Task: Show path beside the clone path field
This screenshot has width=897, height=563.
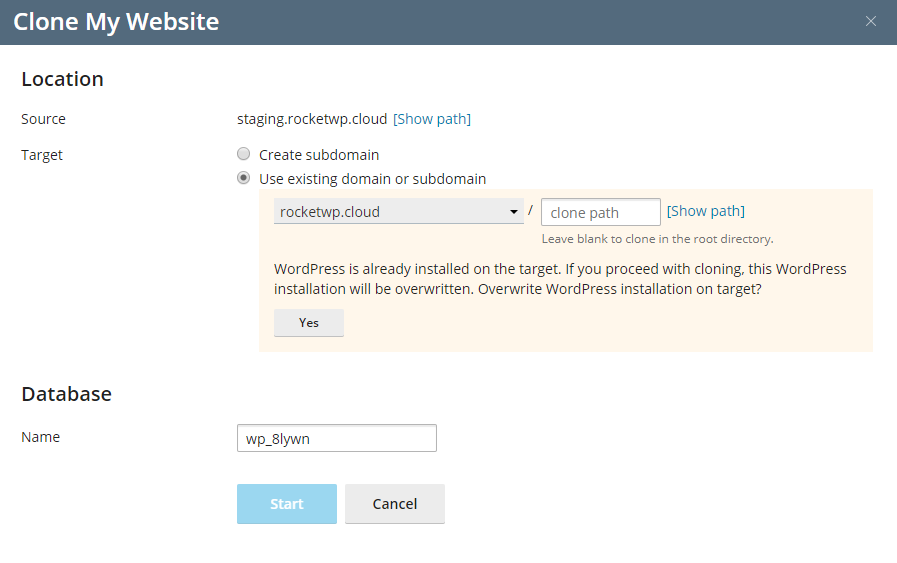Action: coord(705,211)
